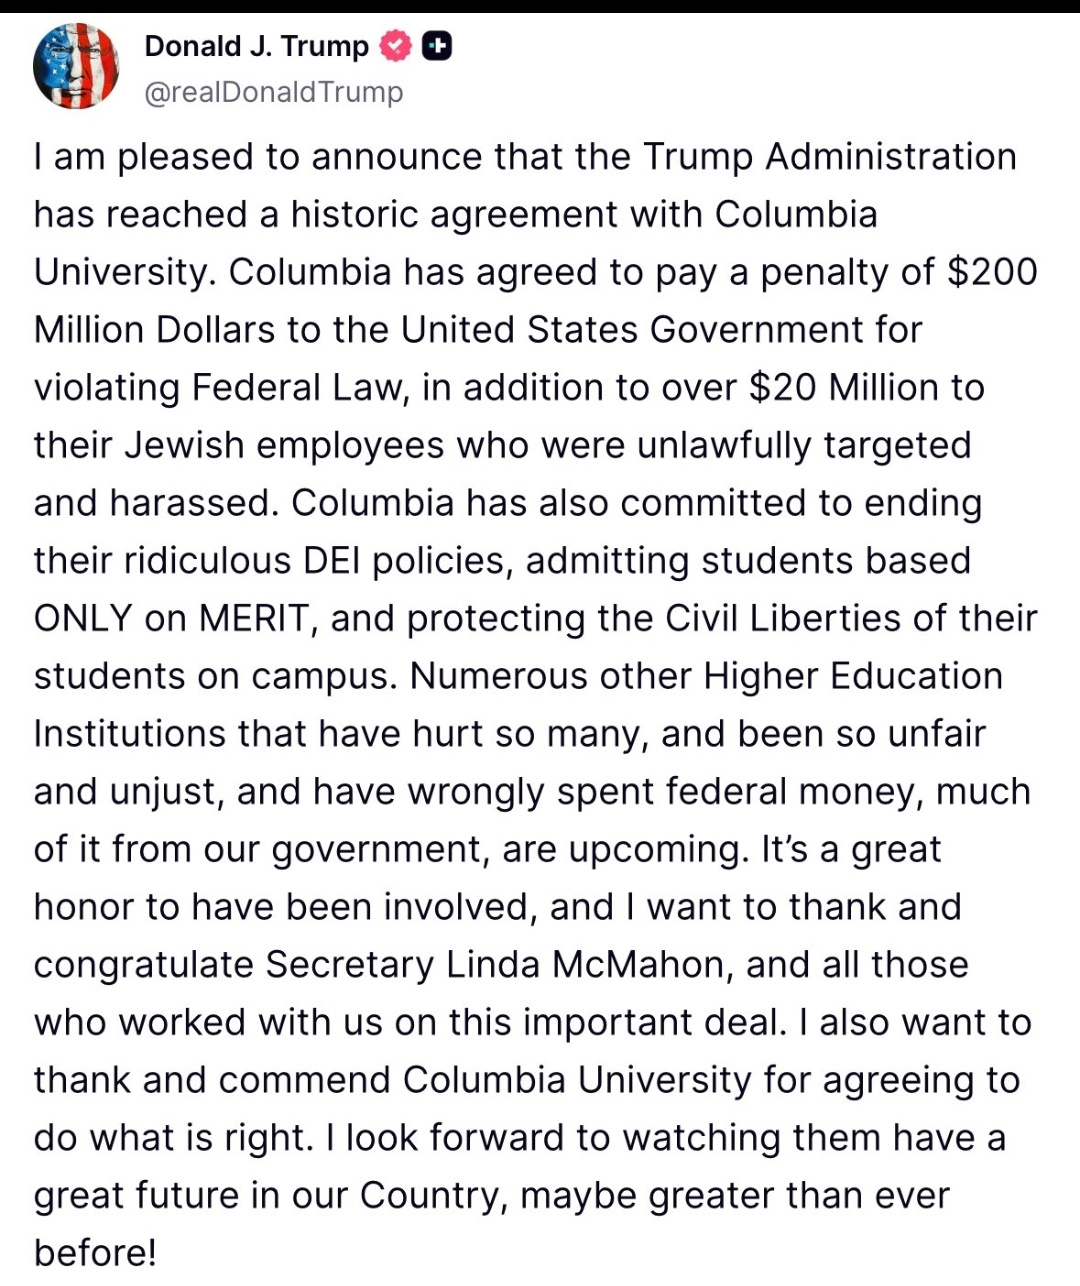Visit the @realDonaldTrump handle
Image resolution: width=1080 pixels, height=1286 pixels.
[273, 92]
